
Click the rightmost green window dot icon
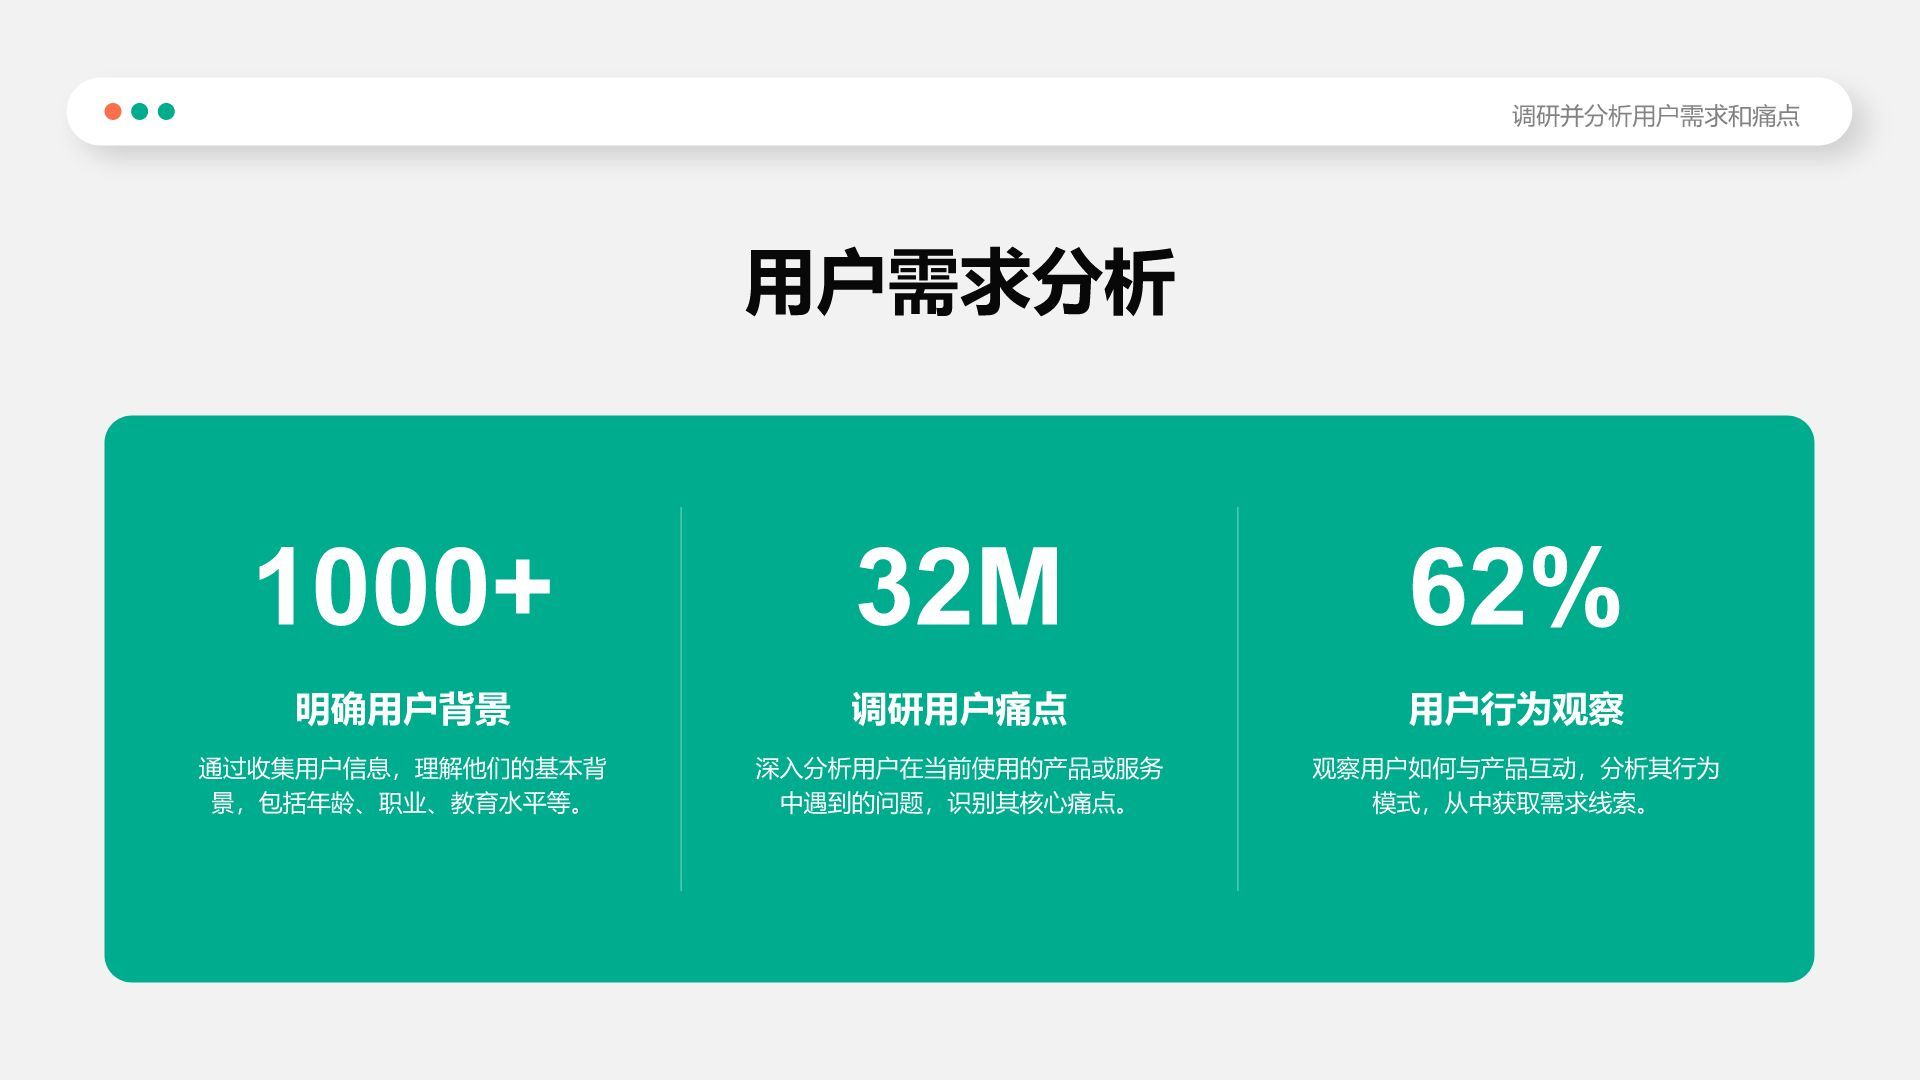click(168, 112)
